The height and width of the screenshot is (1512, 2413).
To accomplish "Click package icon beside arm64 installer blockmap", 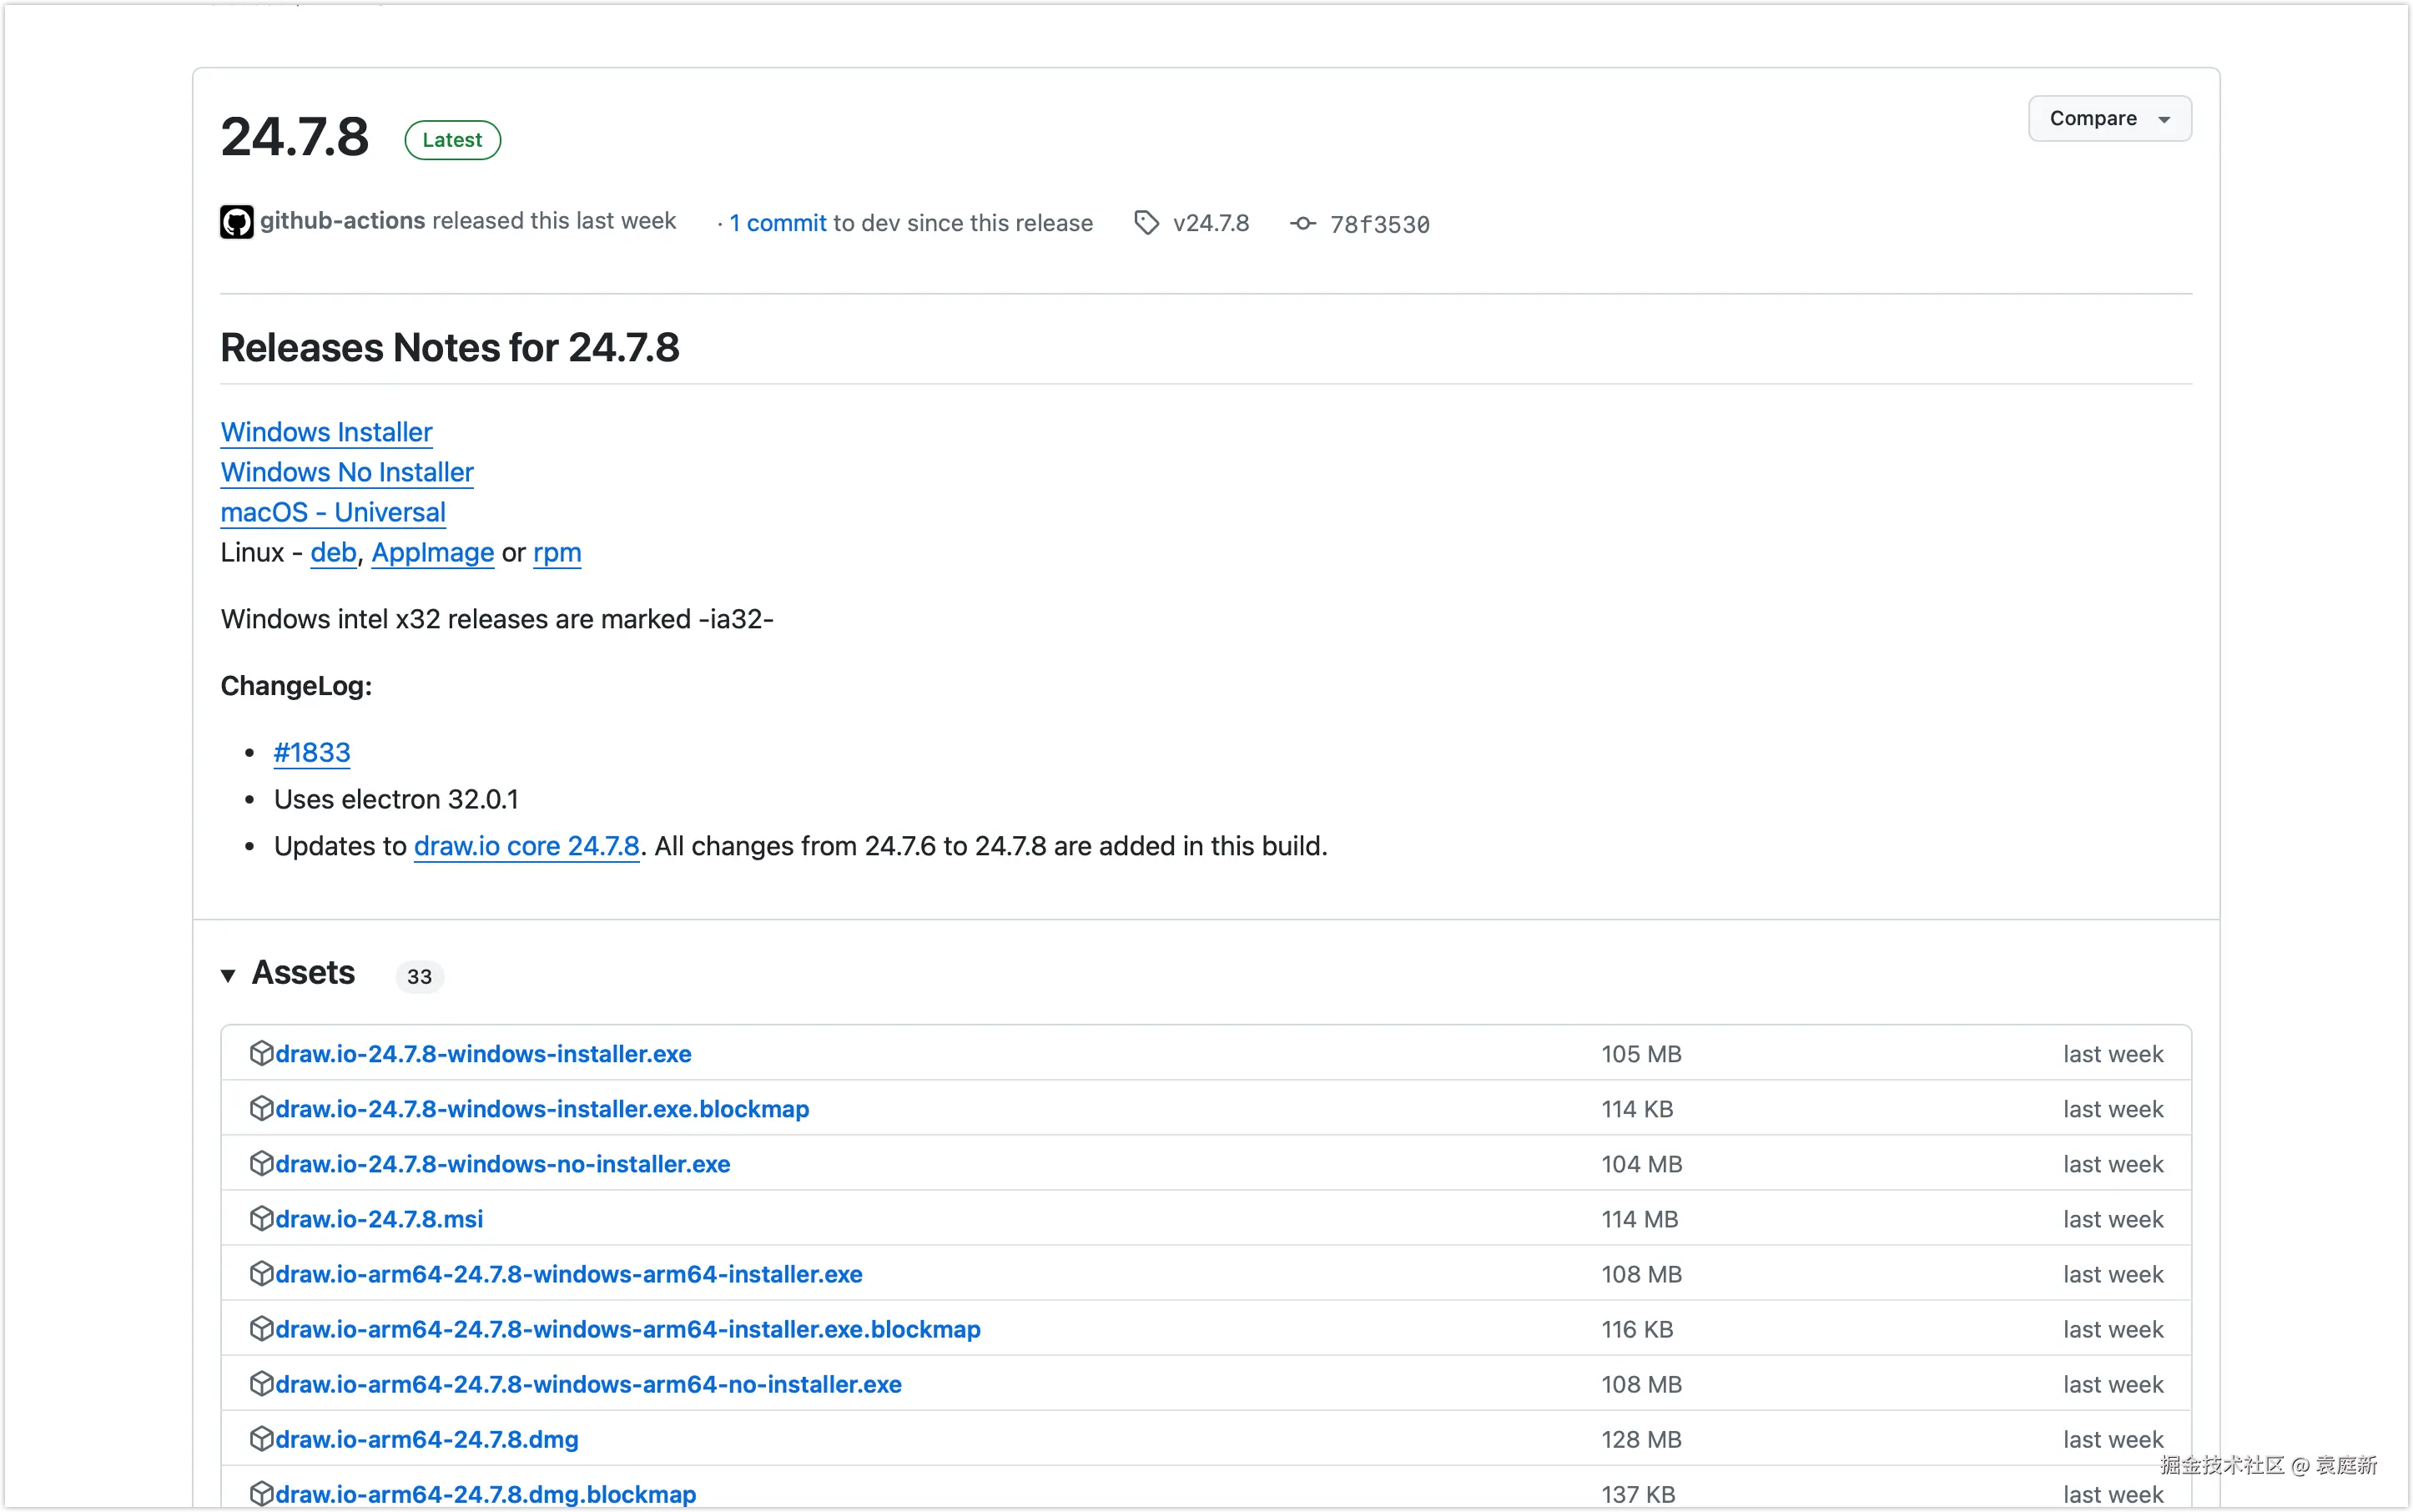I will coord(261,1328).
